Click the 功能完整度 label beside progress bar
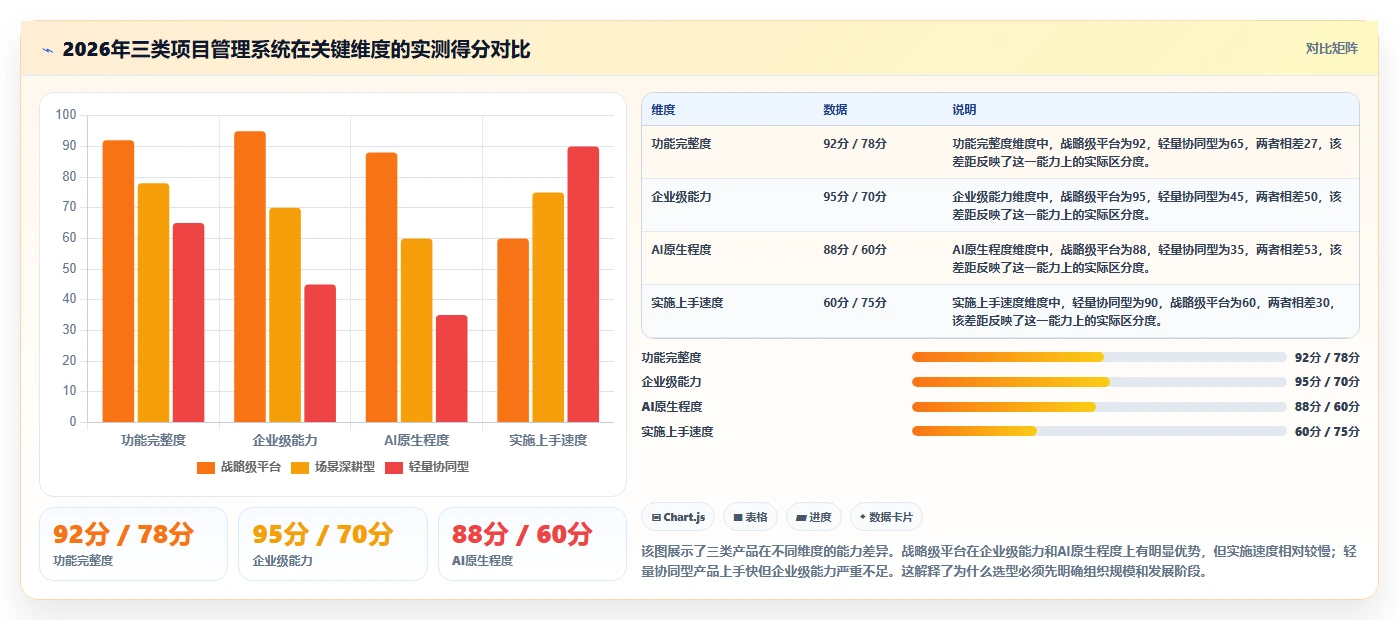 (x=671, y=357)
